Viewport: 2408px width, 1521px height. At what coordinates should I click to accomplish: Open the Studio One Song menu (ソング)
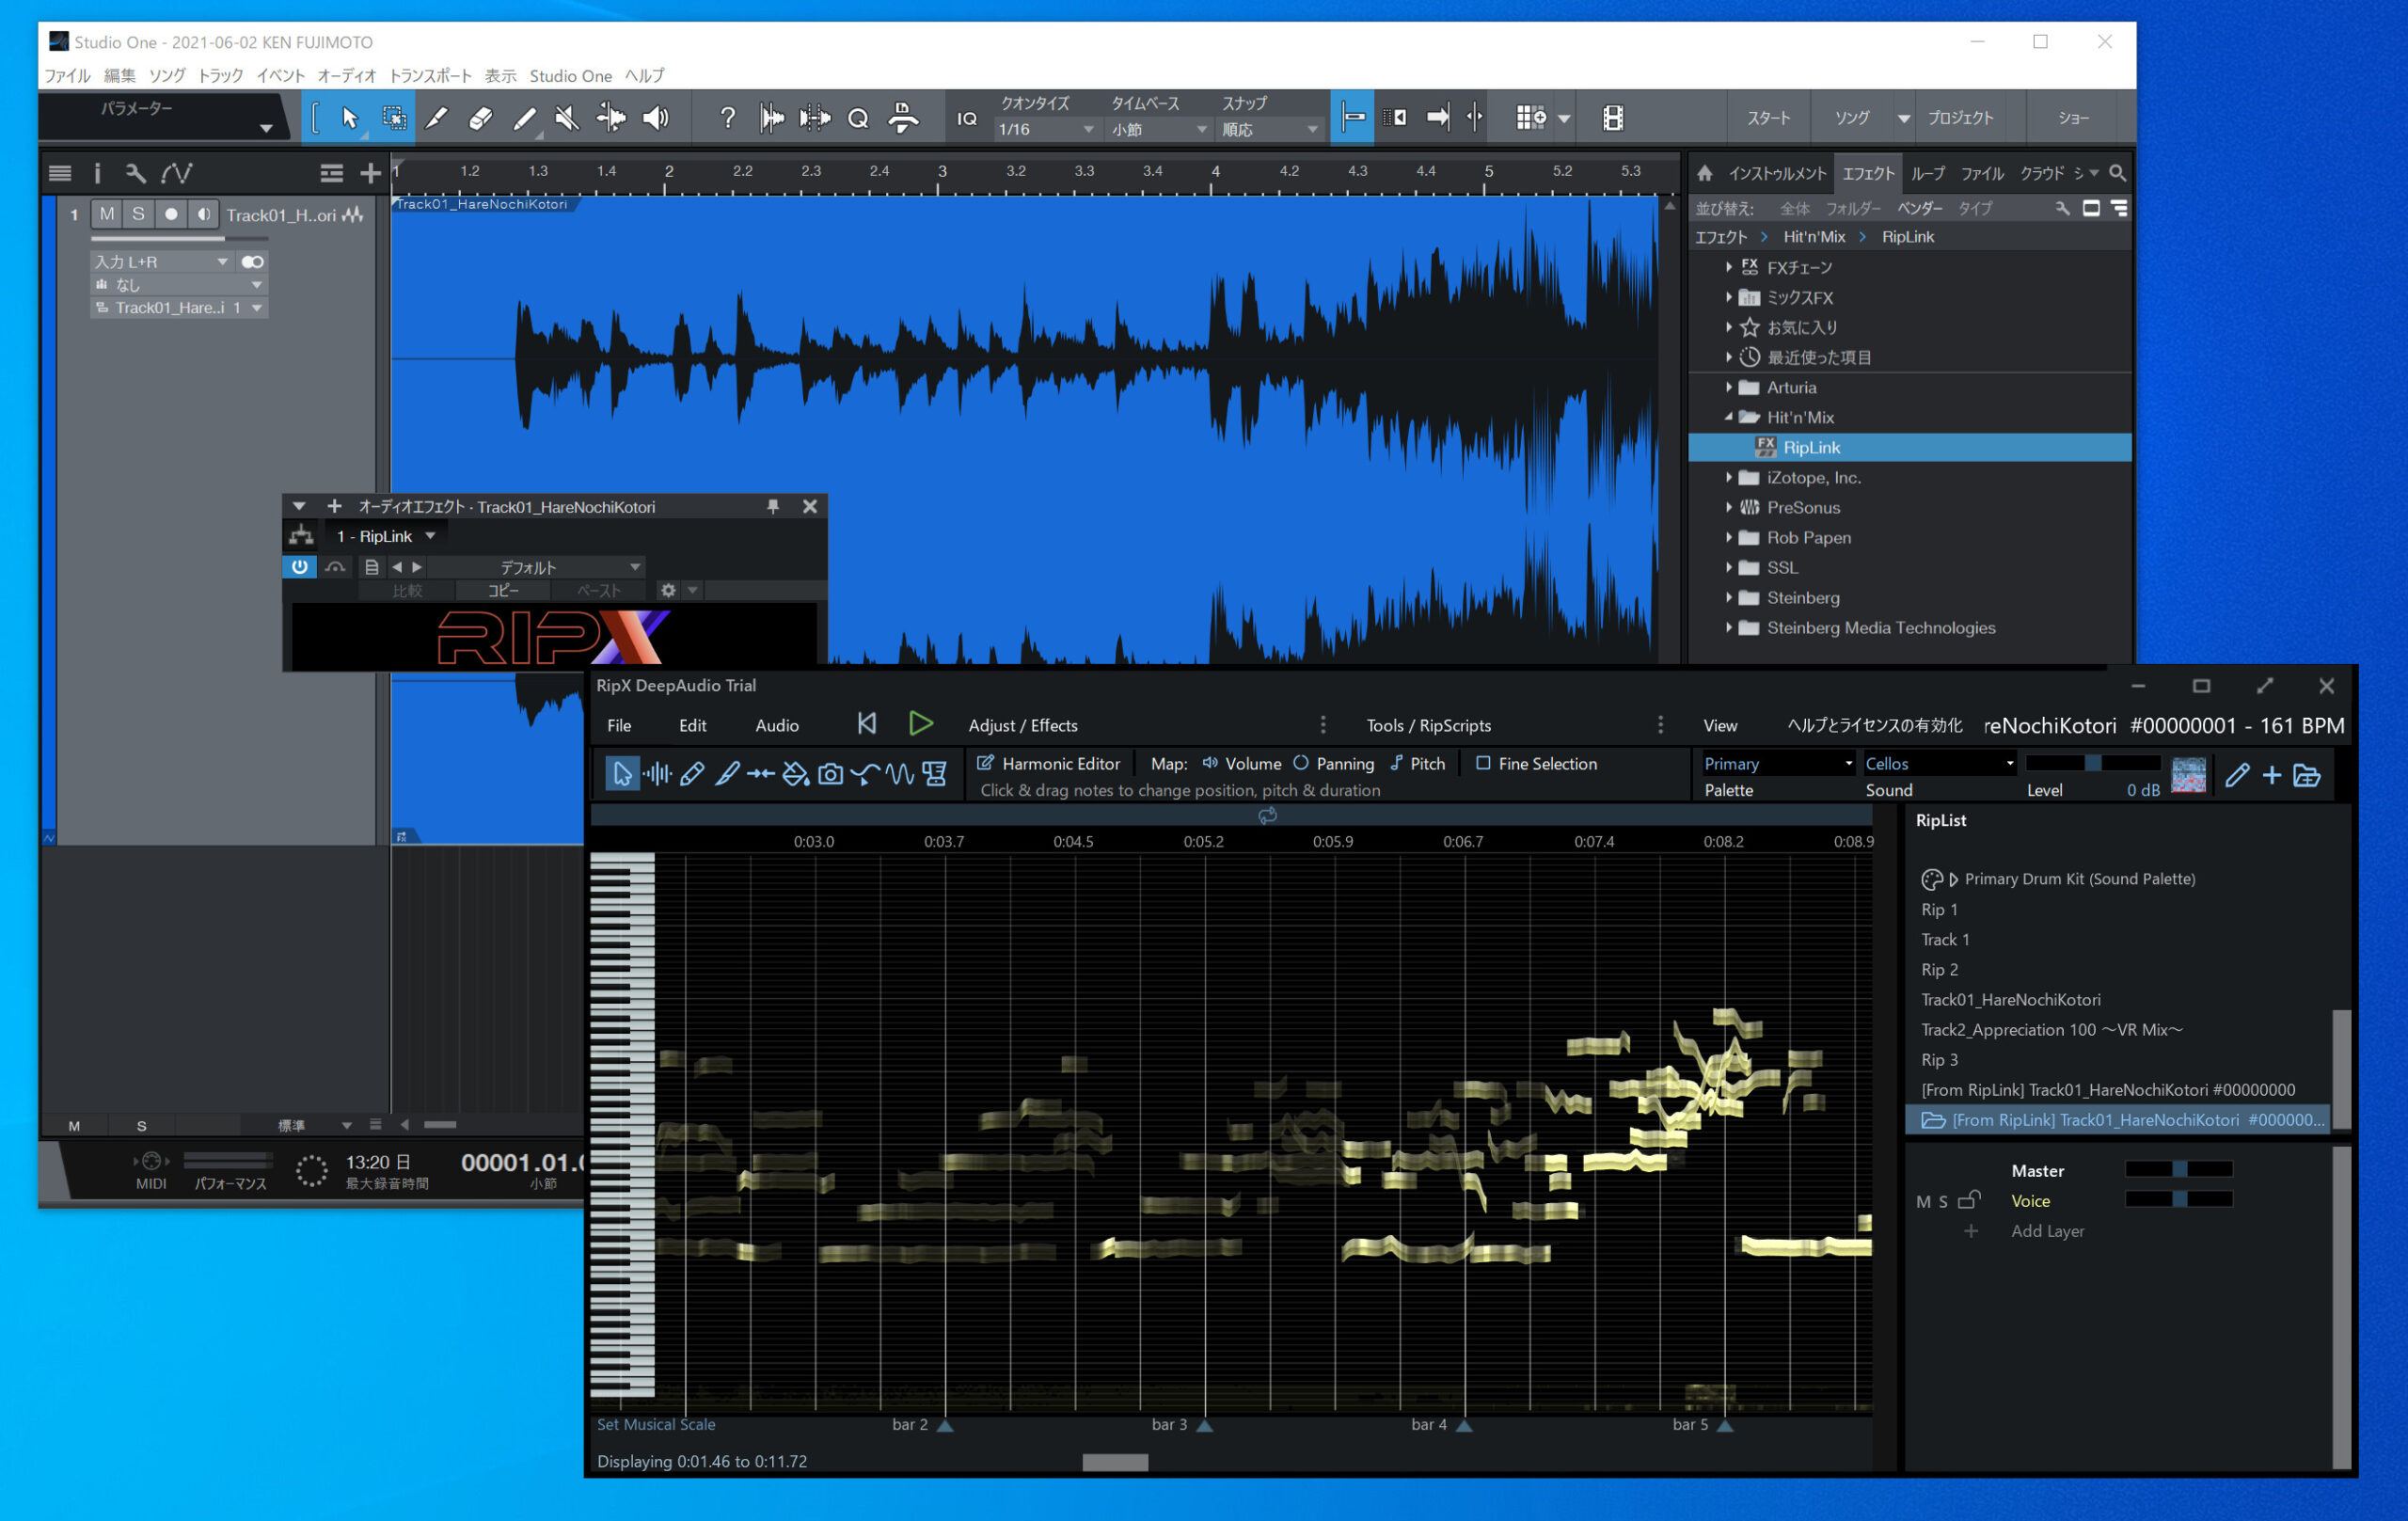click(x=167, y=76)
